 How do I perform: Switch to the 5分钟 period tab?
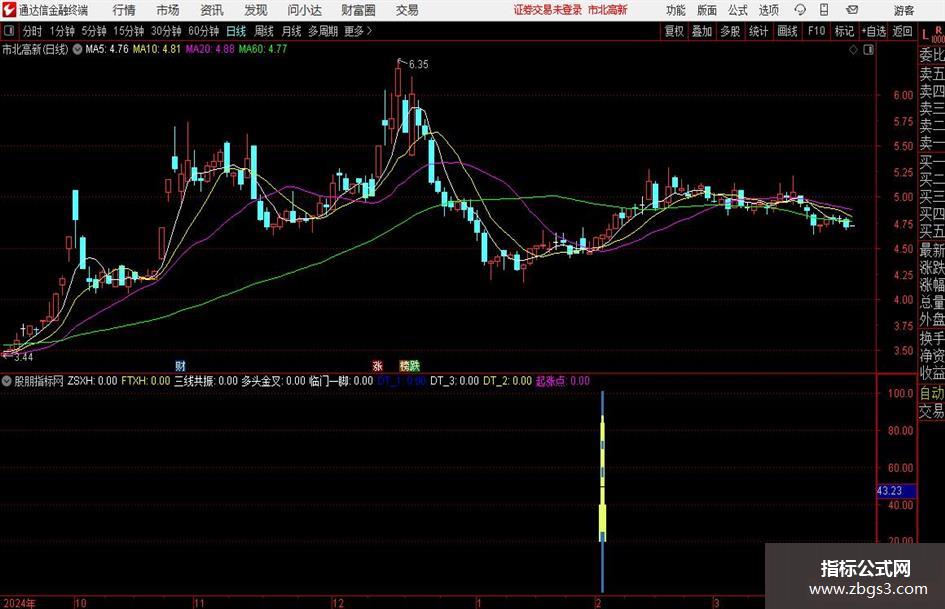pos(94,31)
